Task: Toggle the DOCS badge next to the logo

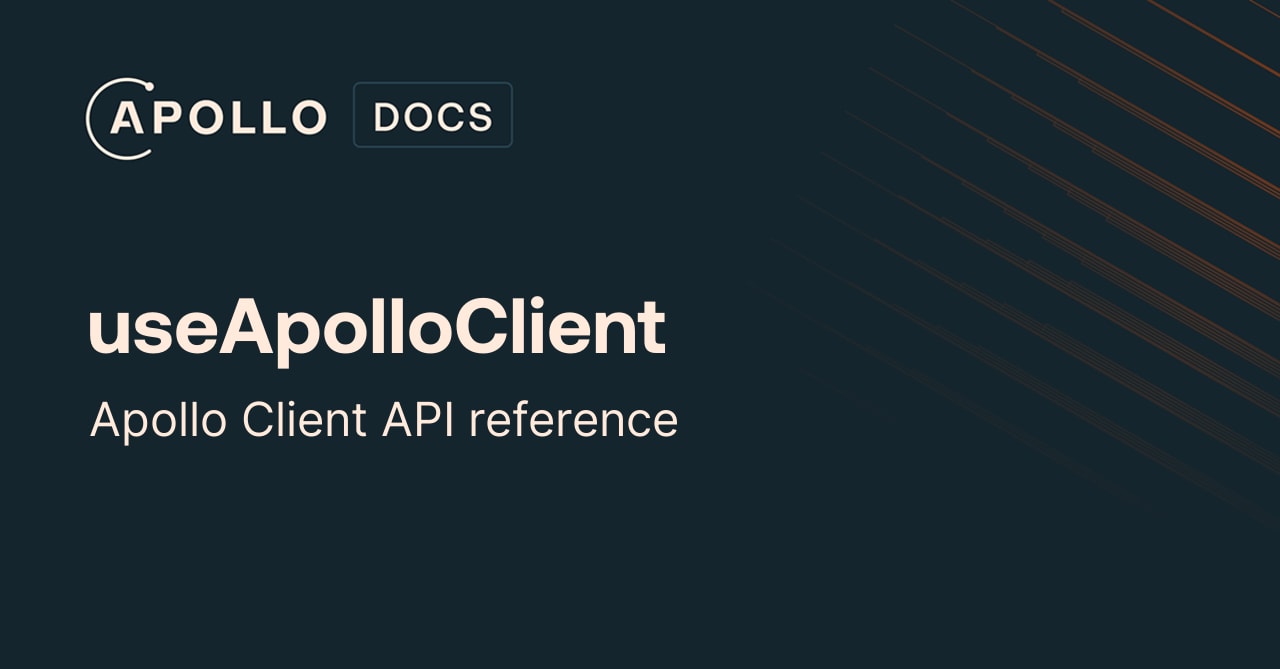Action: [x=432, y=114]
